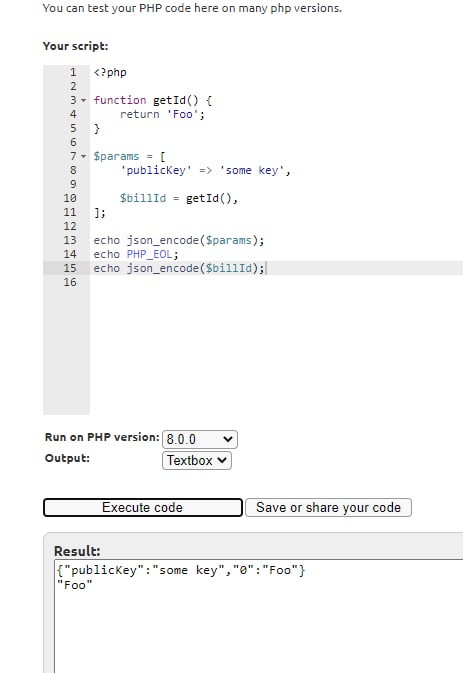Screen dimensions: 463x673
Task: Click the line 'function getId() {'
Action: 153,100
